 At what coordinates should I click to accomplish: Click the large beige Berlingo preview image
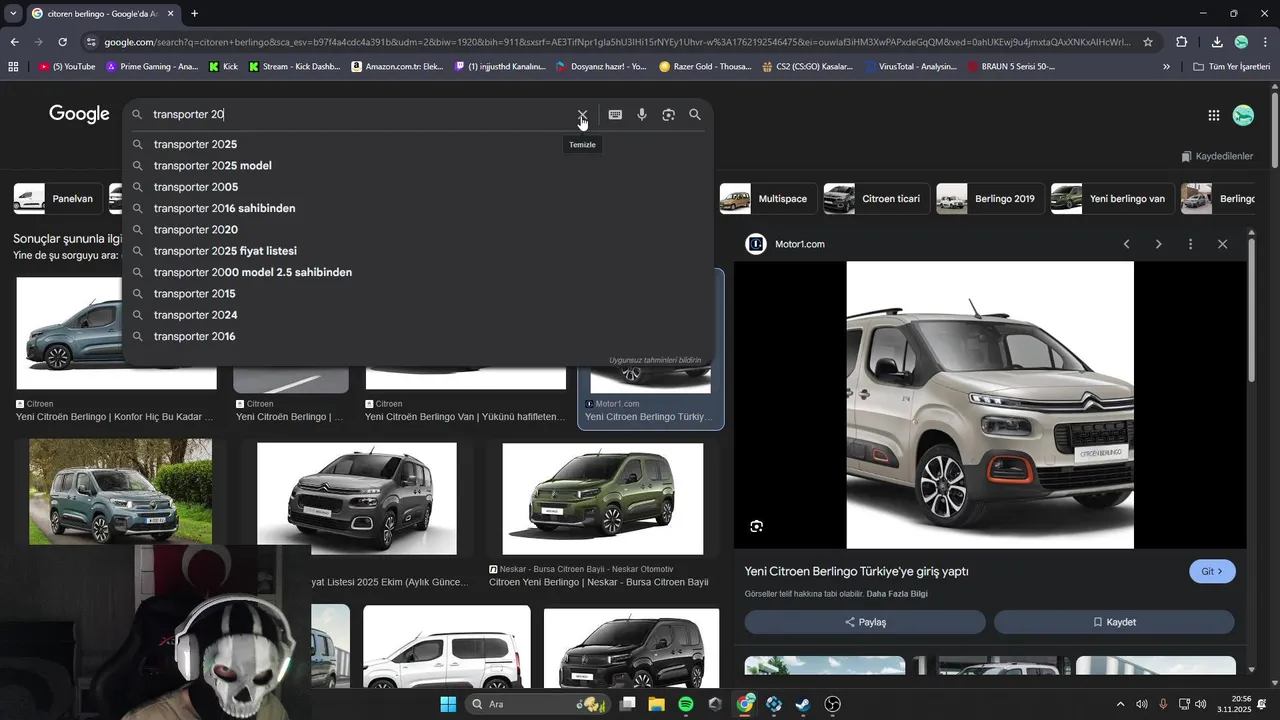point(990,405)
